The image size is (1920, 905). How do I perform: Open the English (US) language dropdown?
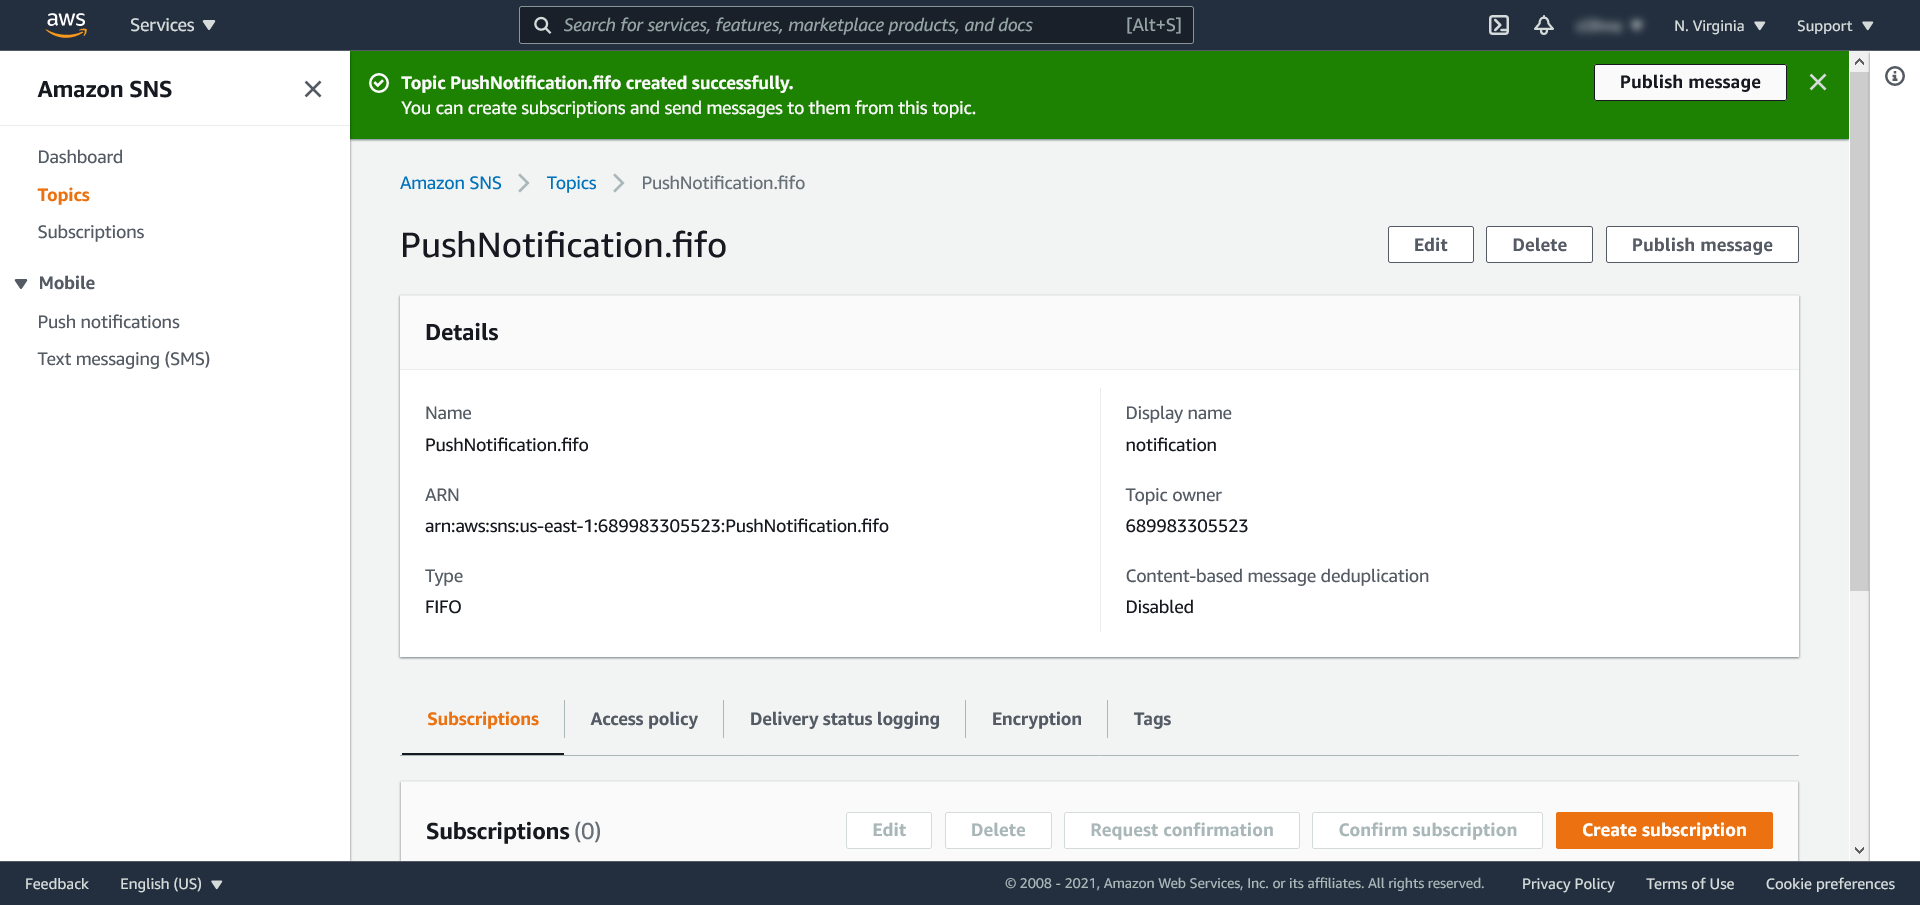click(x=171, y=884)
